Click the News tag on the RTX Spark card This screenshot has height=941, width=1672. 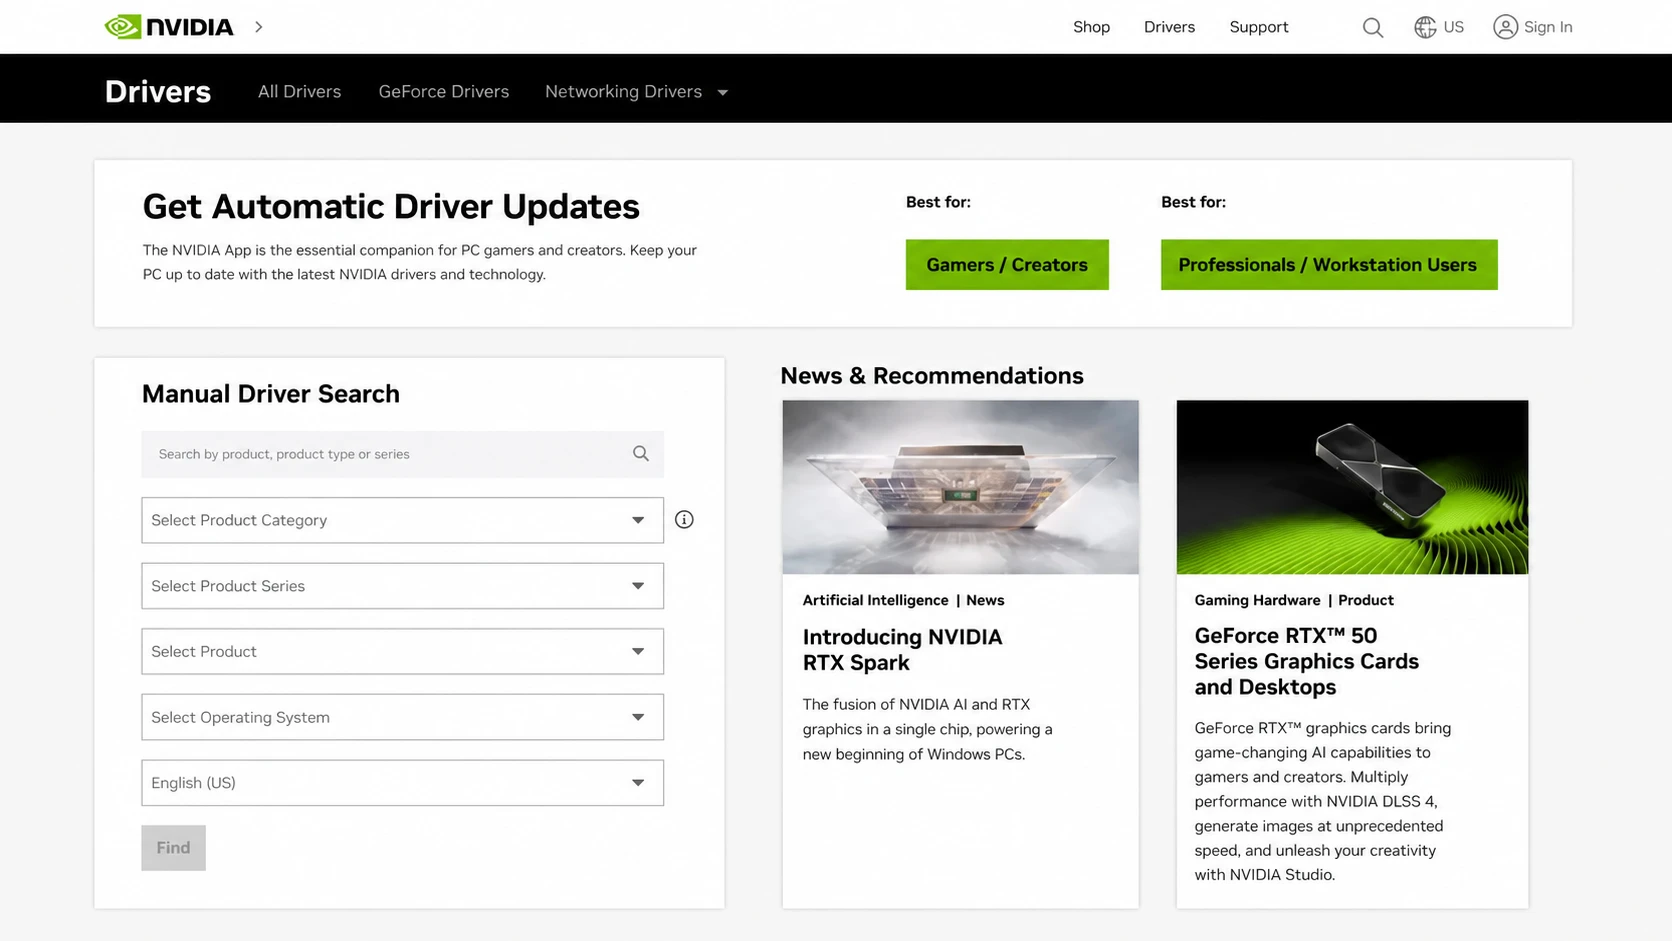pos(985,600)
